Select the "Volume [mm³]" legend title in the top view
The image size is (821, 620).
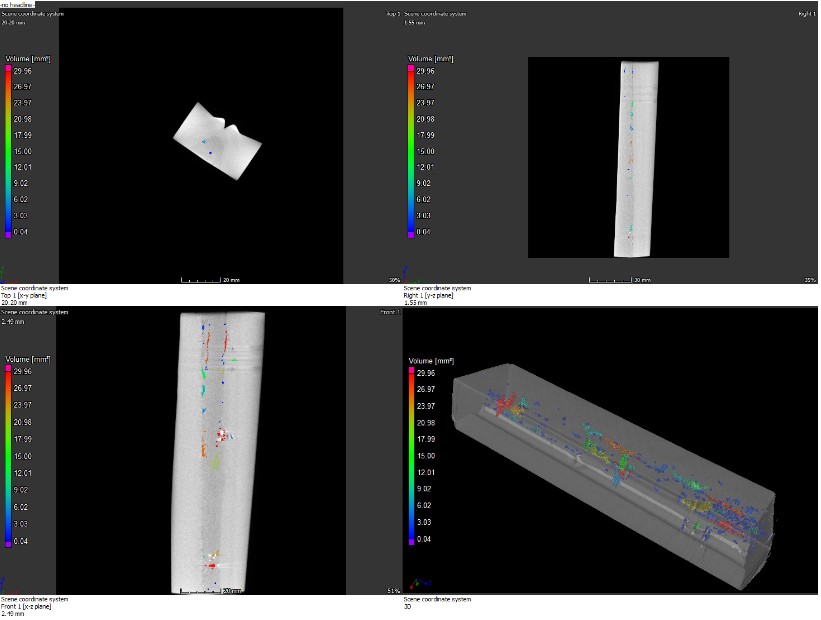point(28,59)
